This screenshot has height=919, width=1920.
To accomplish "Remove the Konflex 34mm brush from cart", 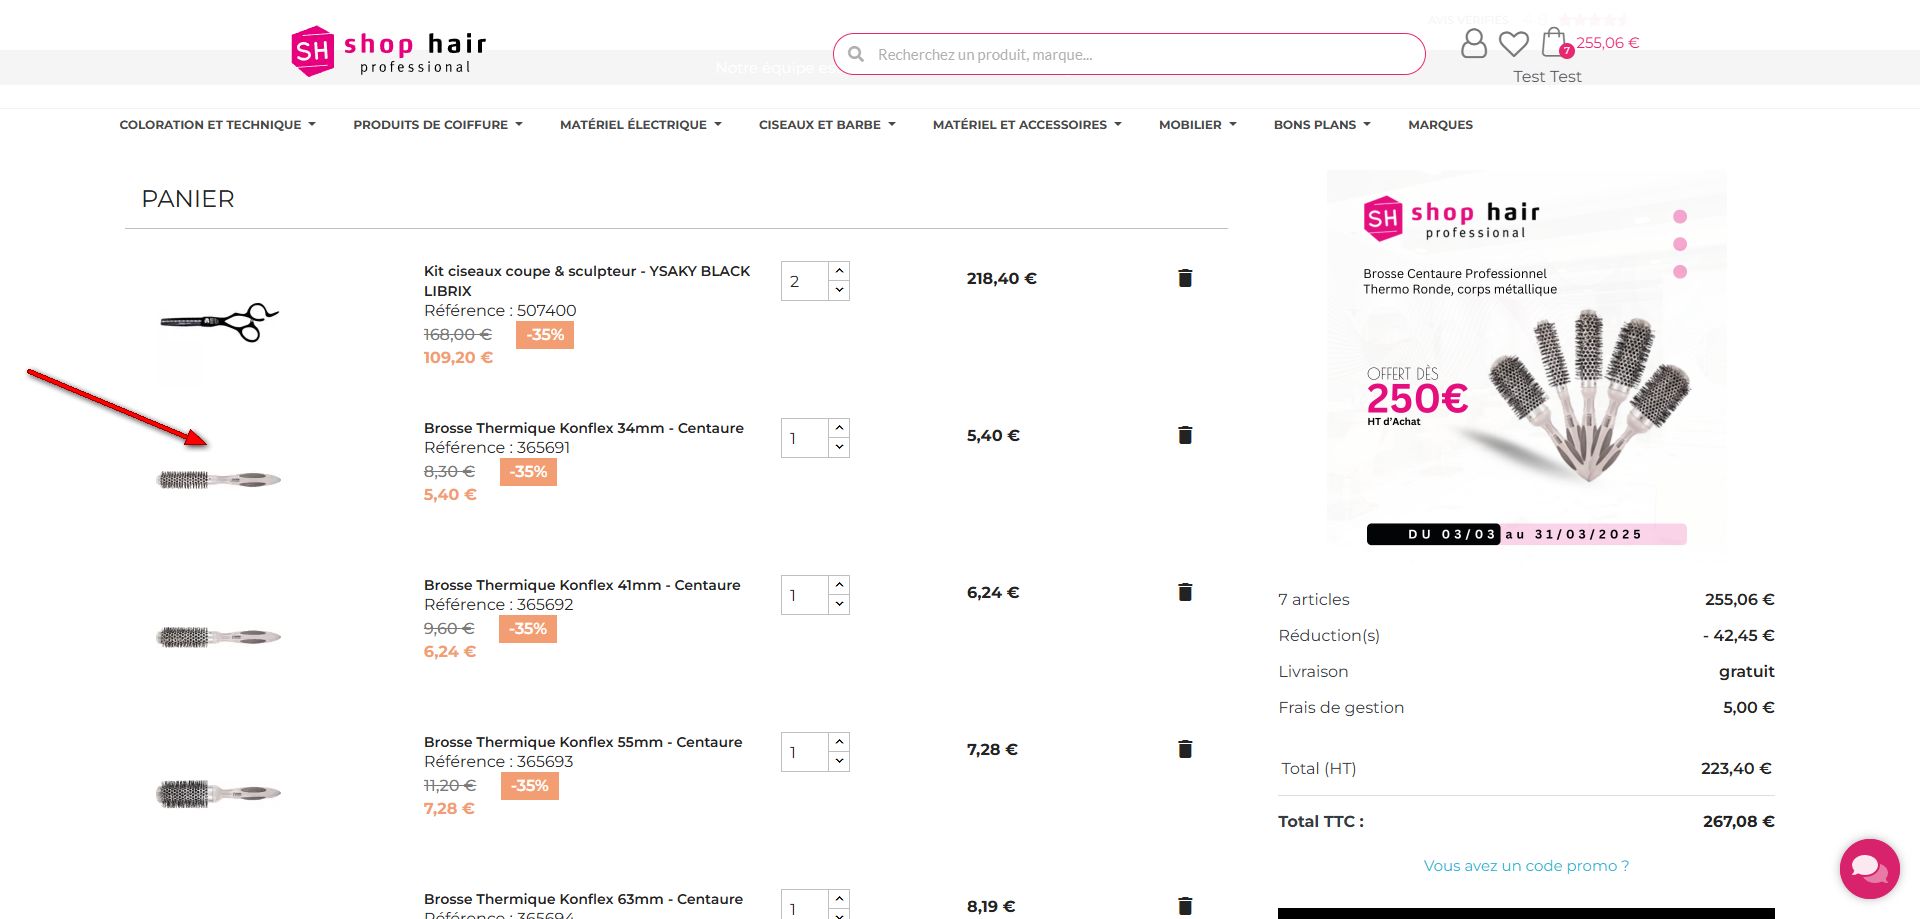I will 1185,435.
